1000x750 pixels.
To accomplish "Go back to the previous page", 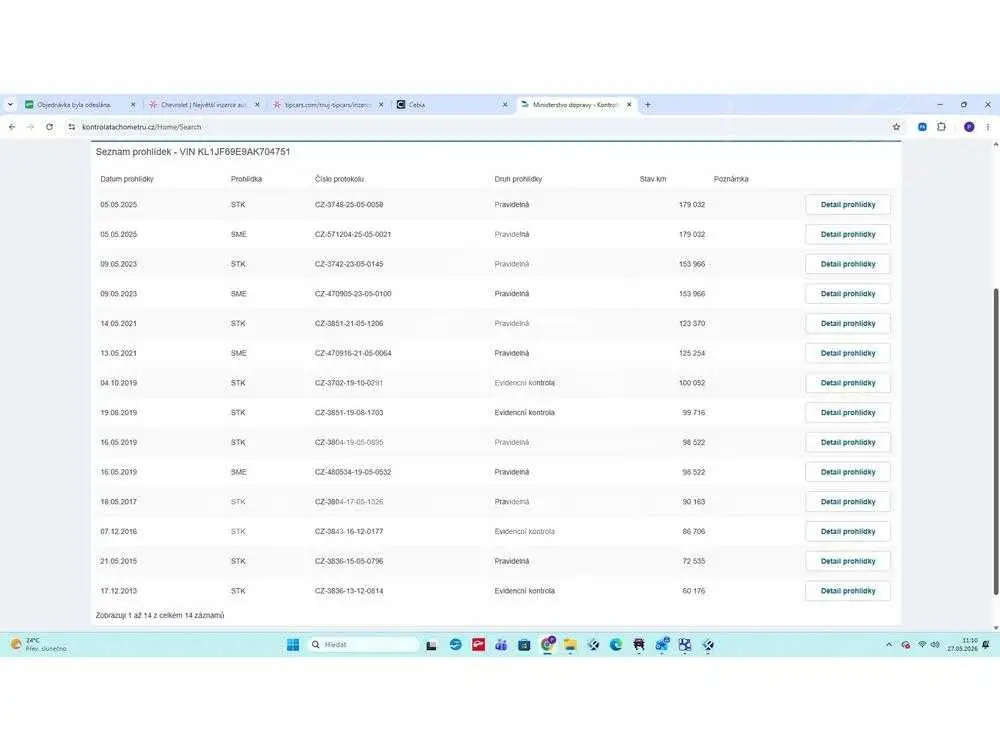I will 11,127.
